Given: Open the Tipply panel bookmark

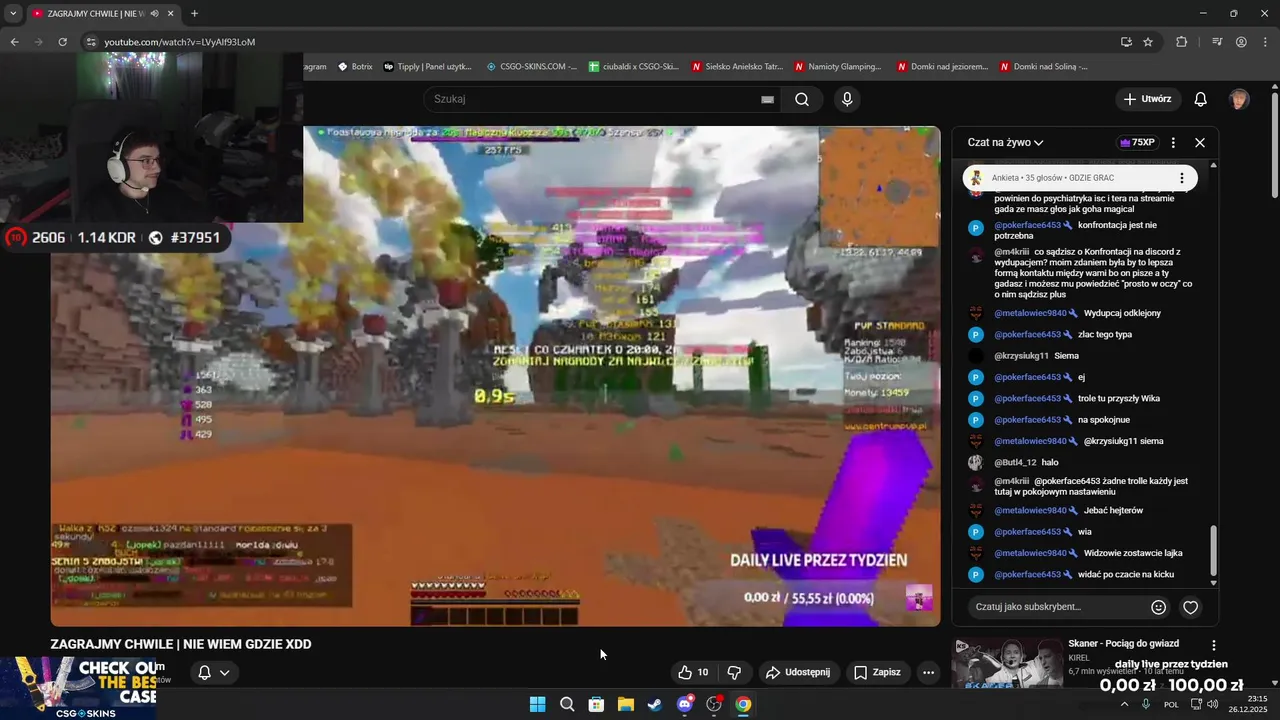Looking at the screenshot, I should 428,67.
